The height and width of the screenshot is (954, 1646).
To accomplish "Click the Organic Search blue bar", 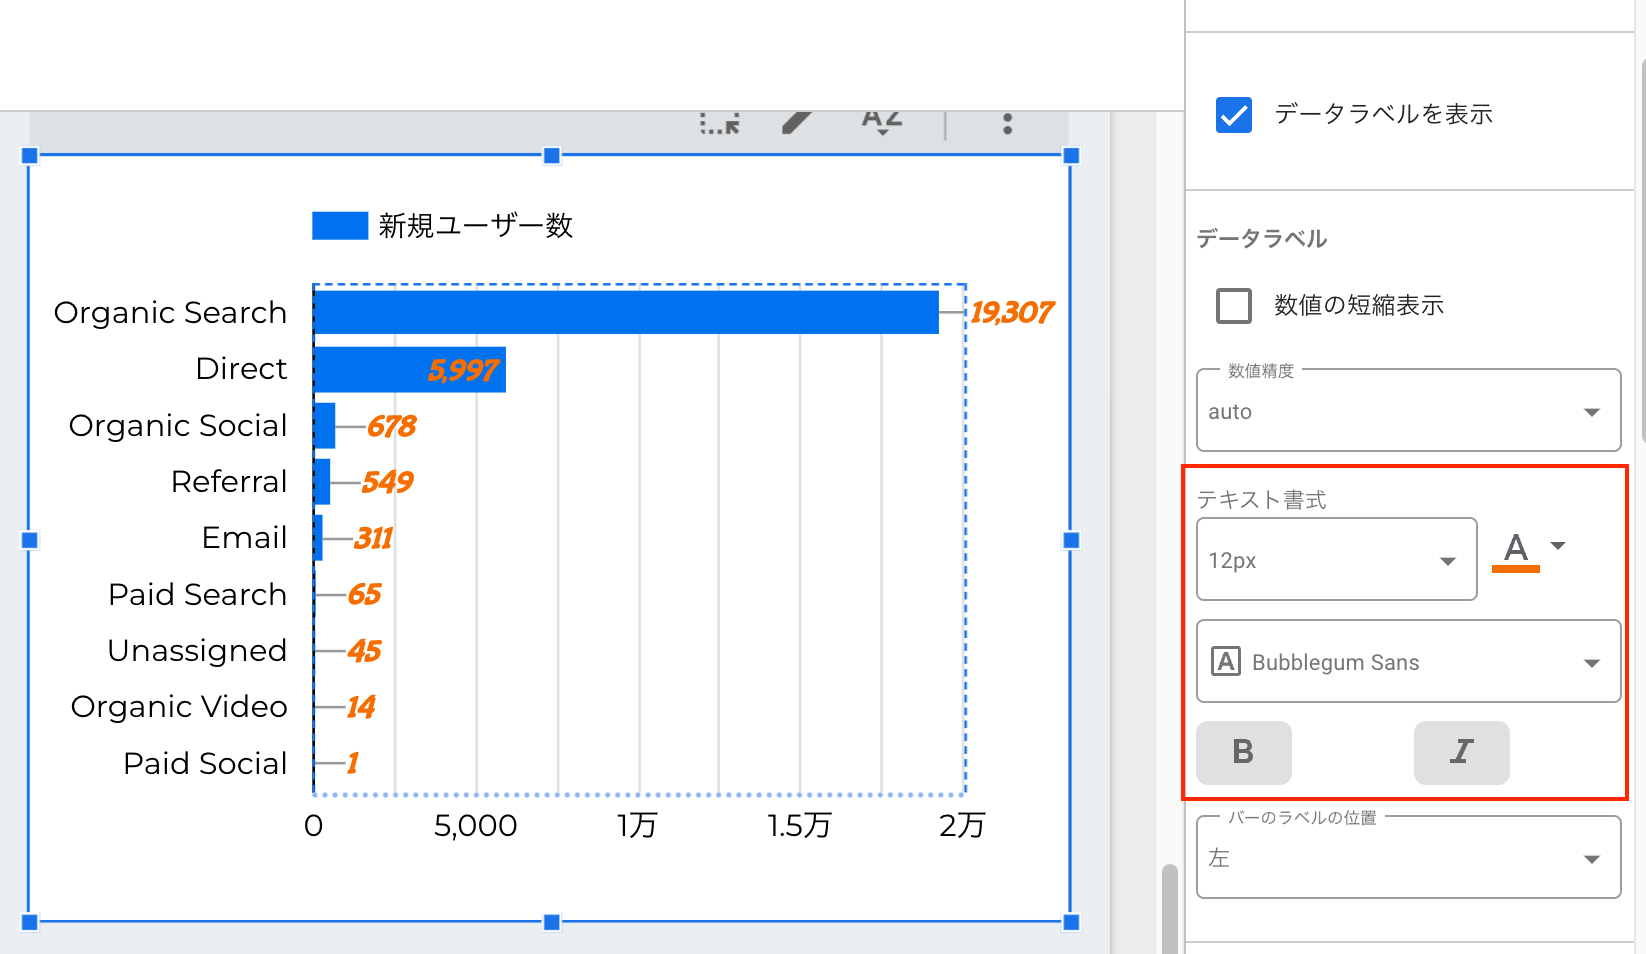I will pyautogui.click(x=626, y=312).
